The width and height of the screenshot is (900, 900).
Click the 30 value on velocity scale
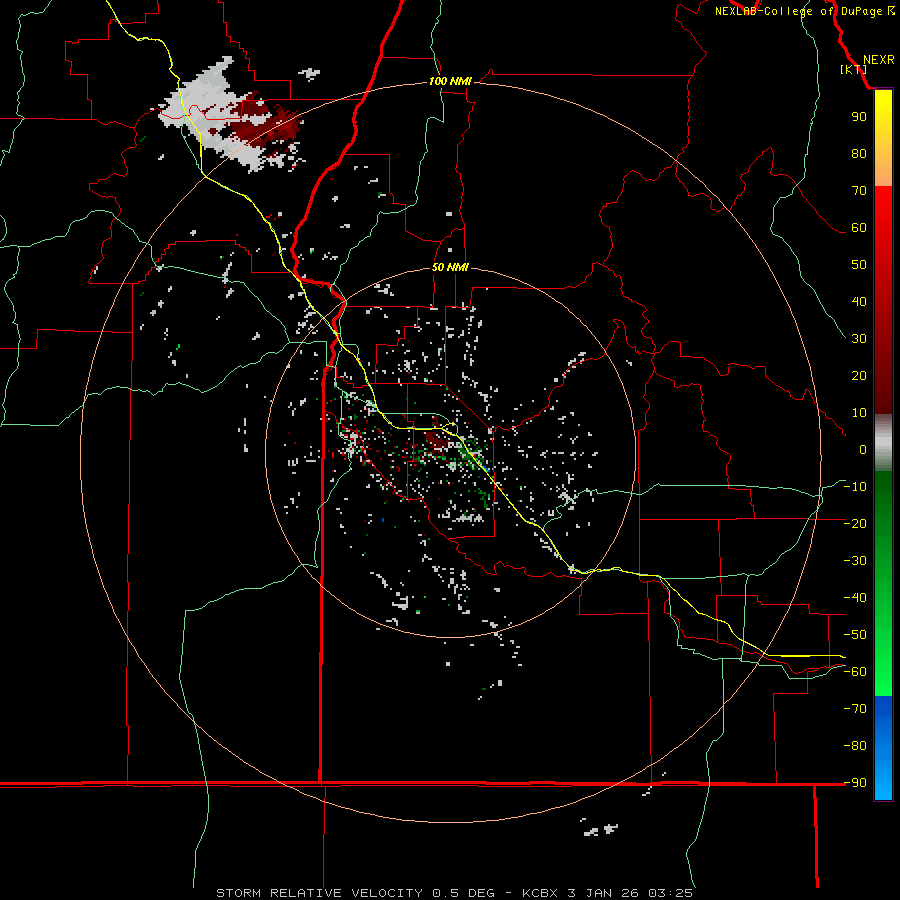(859, 339)
